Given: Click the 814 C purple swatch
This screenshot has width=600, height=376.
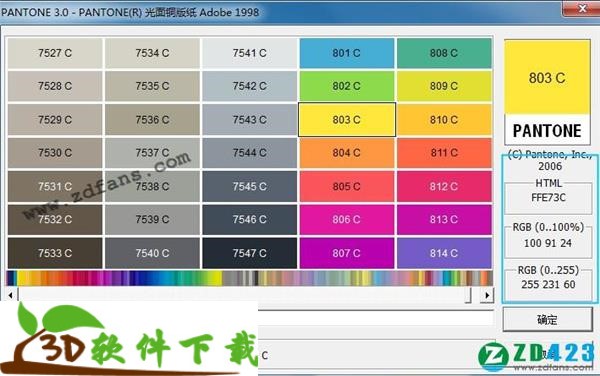Looking at the screenshot, I should pos(444,253).
